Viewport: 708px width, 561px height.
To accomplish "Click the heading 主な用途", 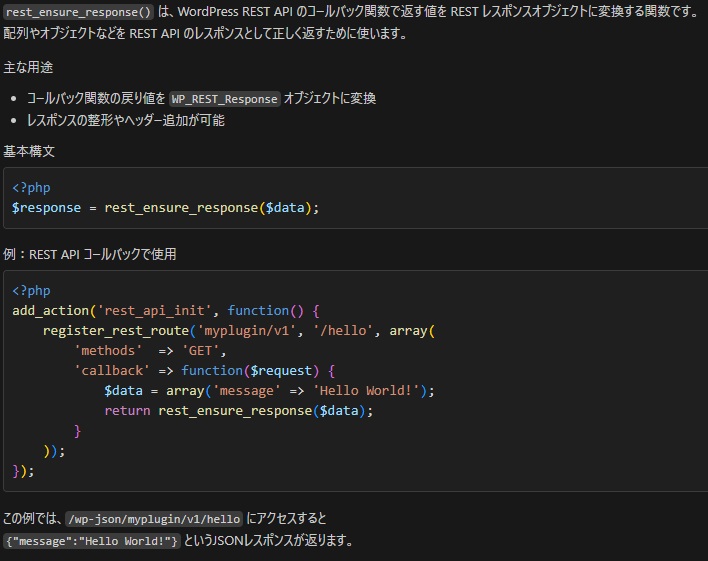I will [x=28, y=67].
